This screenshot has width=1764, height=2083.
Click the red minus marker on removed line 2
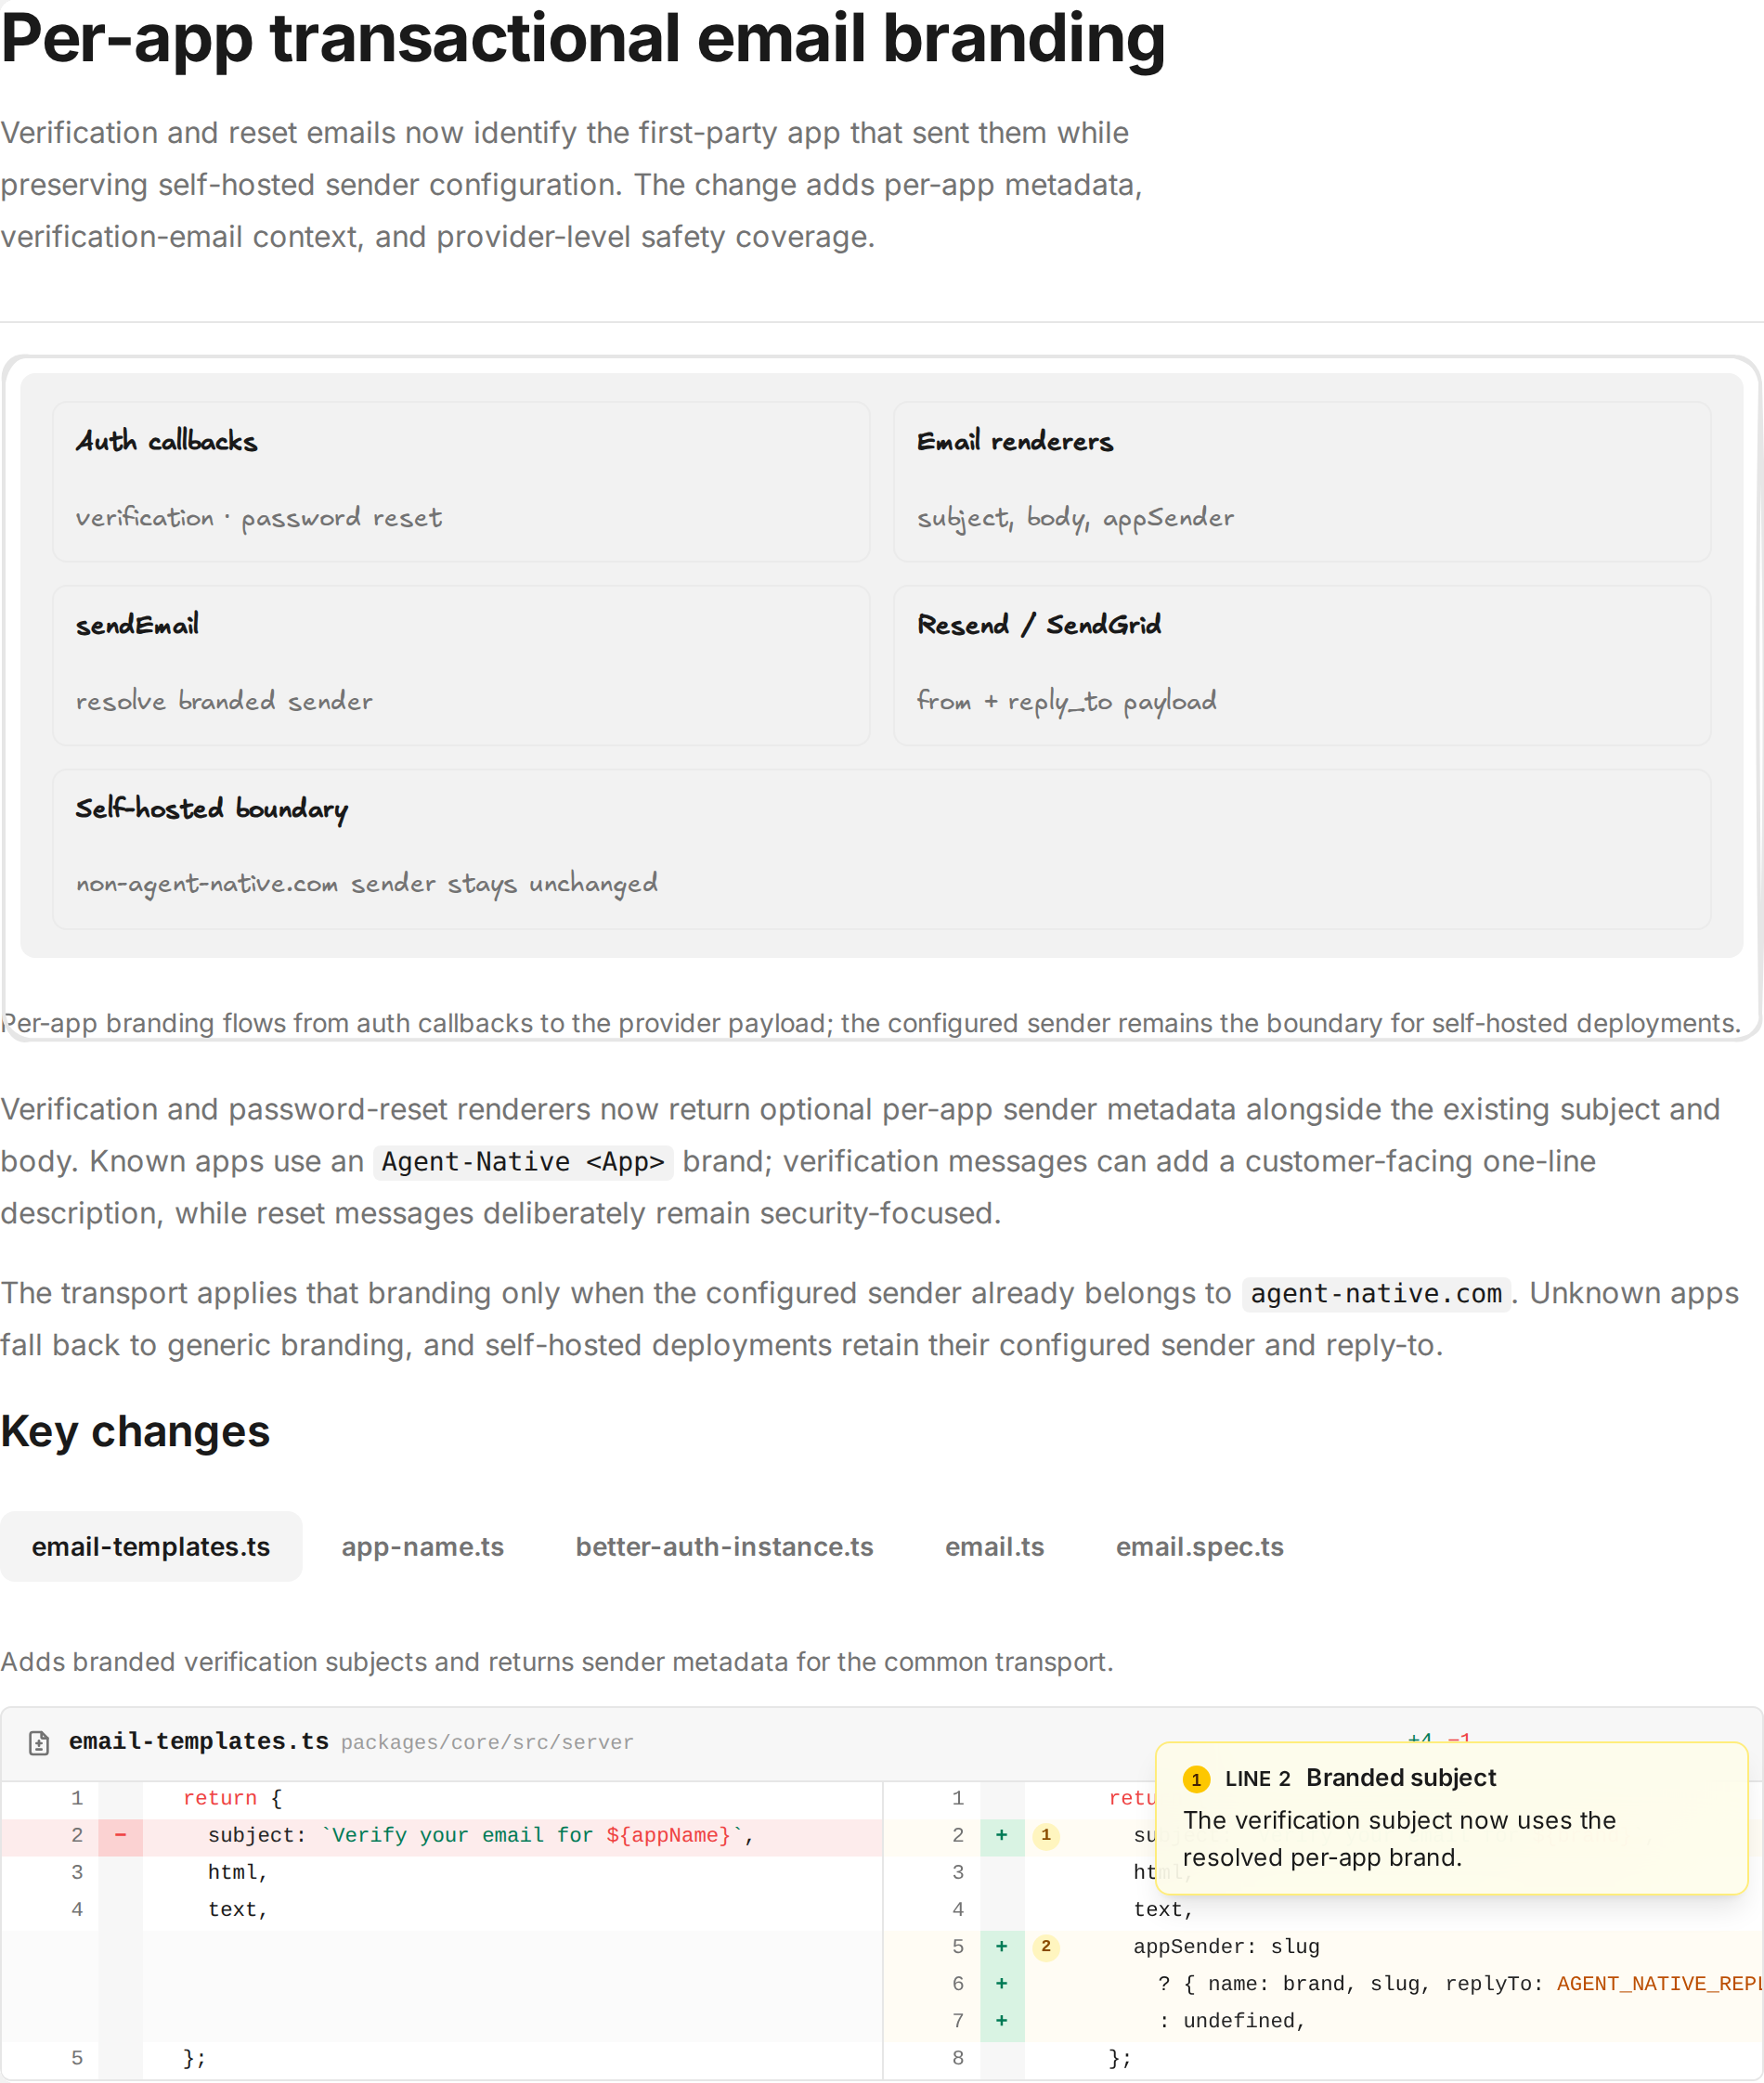tap(121, 1835)
